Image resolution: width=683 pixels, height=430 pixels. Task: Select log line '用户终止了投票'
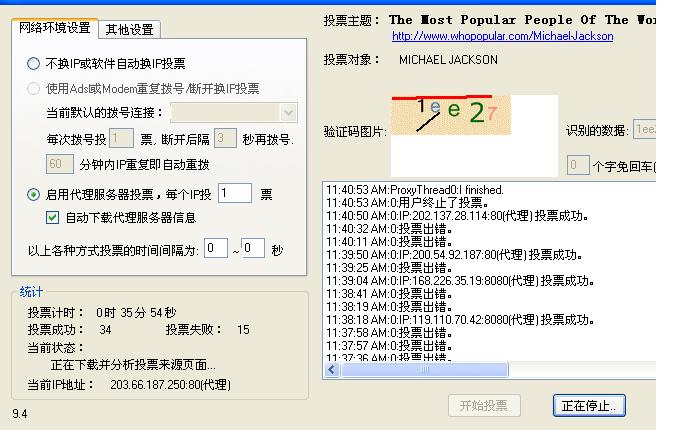tap(408, 203)
